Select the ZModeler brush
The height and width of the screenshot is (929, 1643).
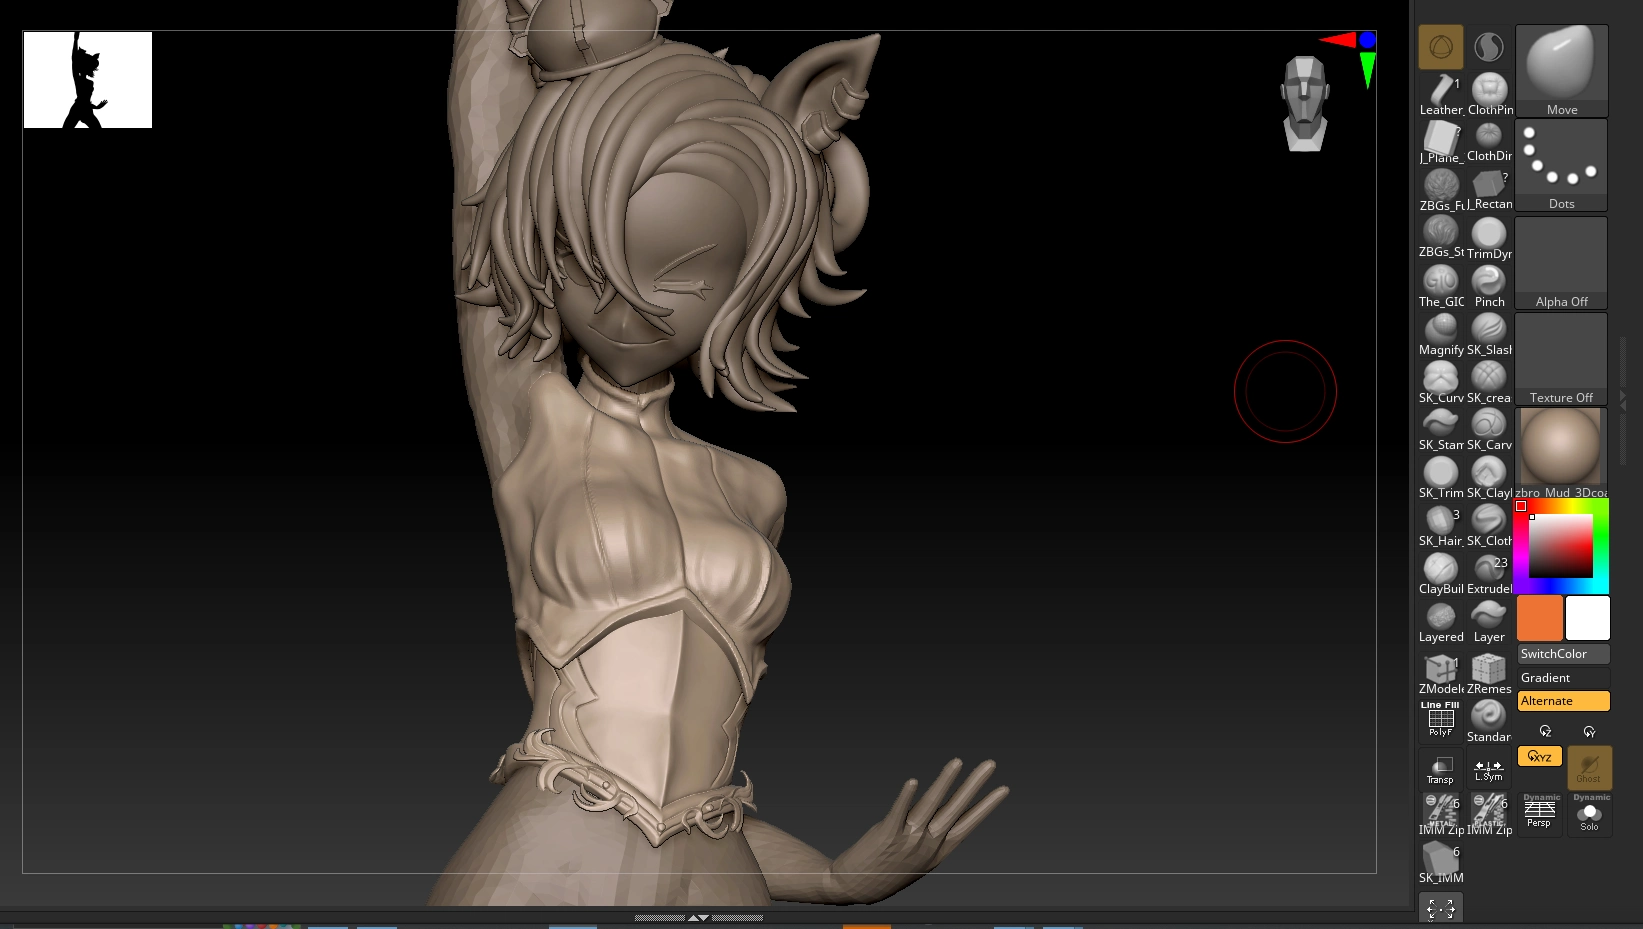click(1441, 674)
